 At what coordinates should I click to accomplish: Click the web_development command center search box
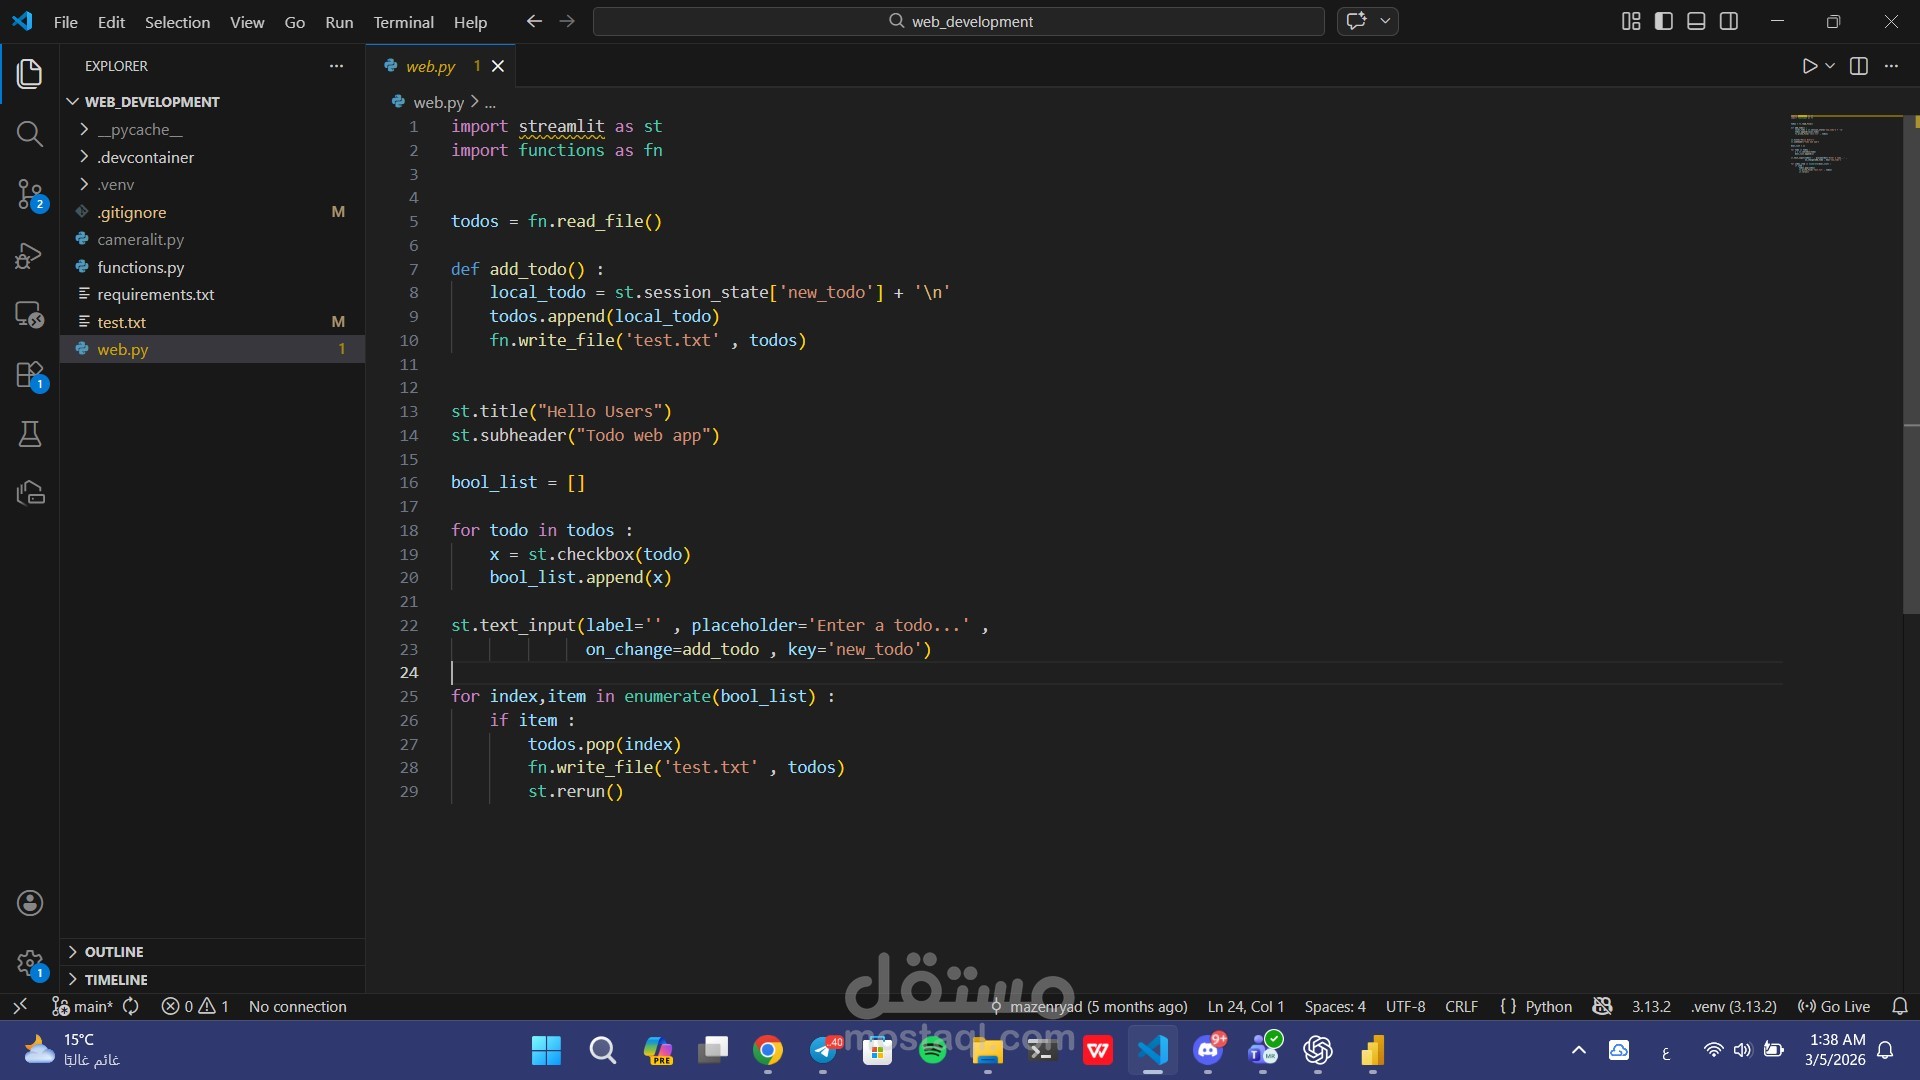click(958, 21)
